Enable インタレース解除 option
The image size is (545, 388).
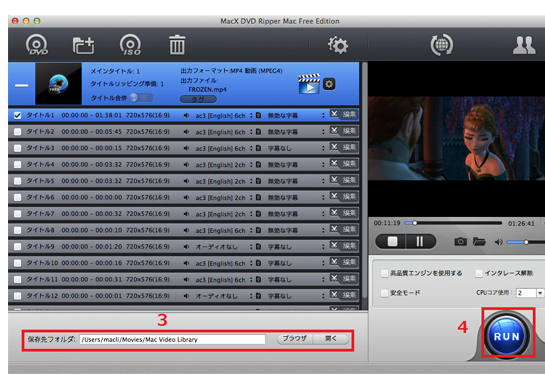click(479, 274)
